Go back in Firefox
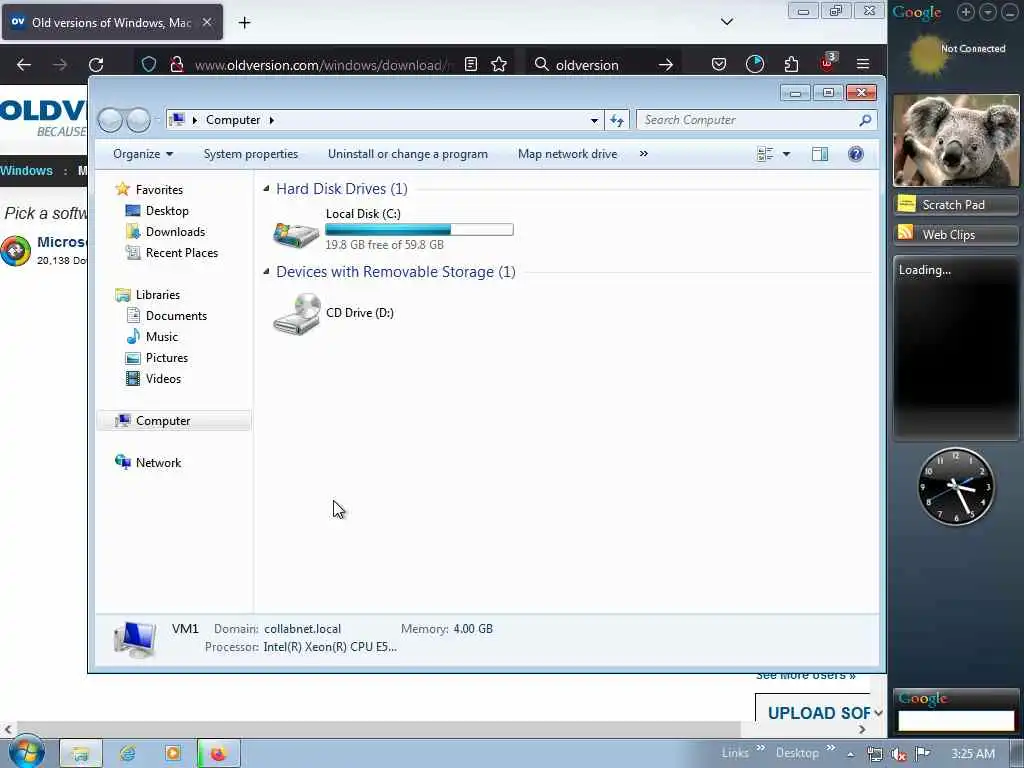Viewport: 1024px width, 768px height. pyautogui.click(x=24, y=65)
